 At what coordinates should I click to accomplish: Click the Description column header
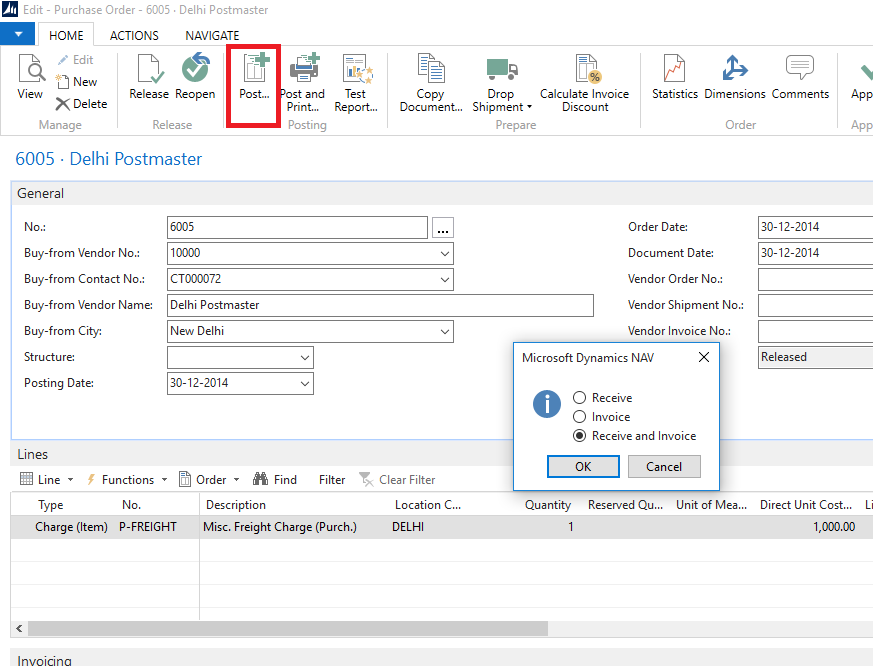click(236, 505)
